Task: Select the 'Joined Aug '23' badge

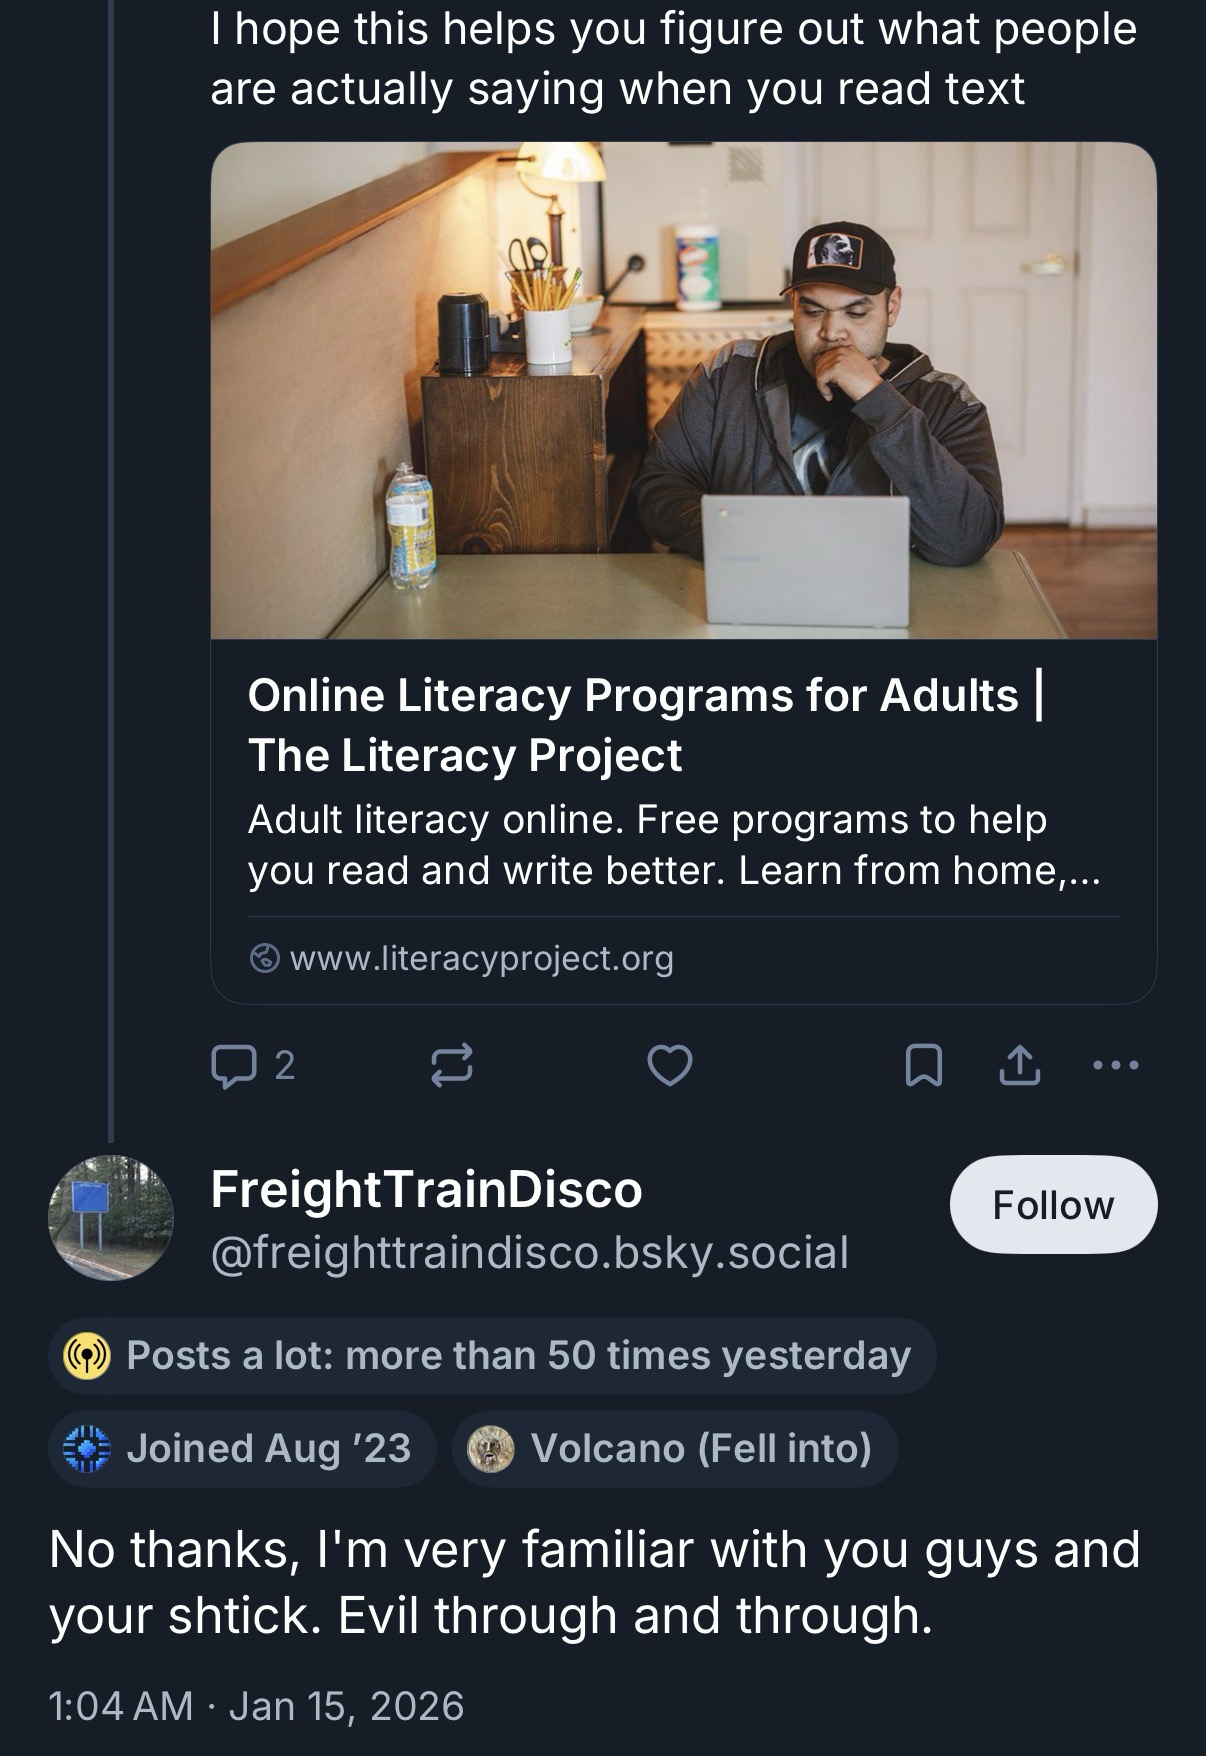Action: point(243,1448)
